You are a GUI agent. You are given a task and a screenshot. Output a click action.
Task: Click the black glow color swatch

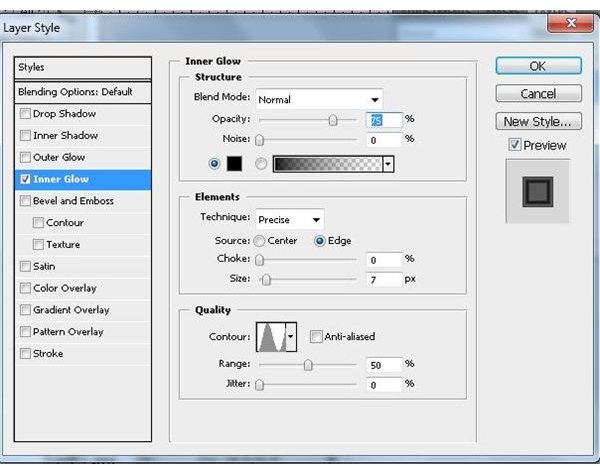(234, 164)
